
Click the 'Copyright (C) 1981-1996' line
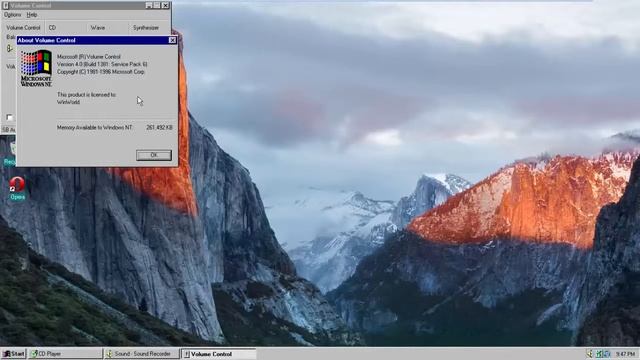100,71
